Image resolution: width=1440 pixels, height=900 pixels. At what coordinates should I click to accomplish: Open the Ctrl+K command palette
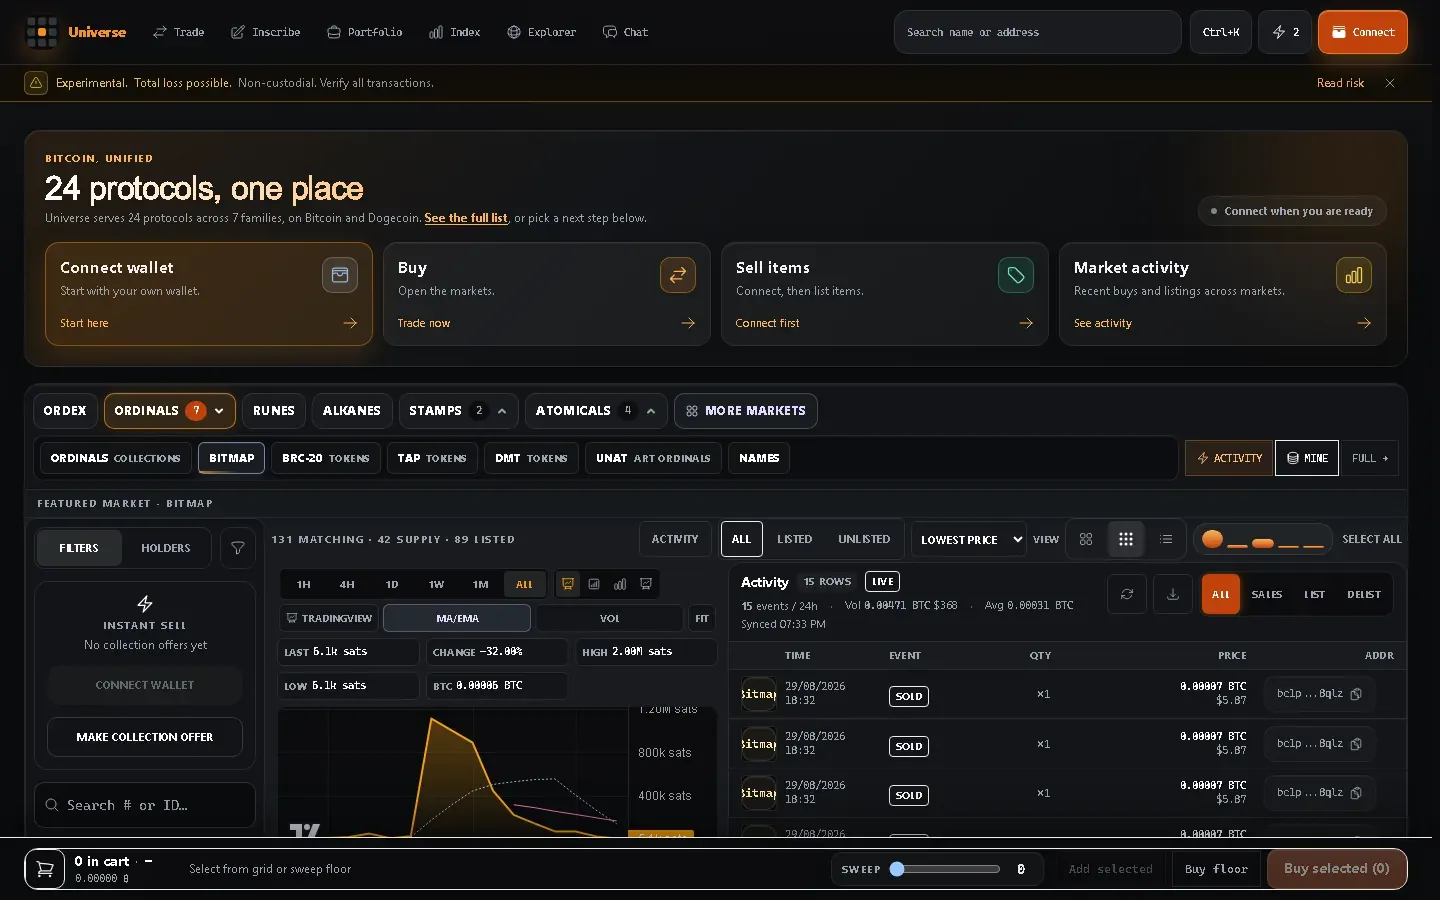coord(1221,32)
